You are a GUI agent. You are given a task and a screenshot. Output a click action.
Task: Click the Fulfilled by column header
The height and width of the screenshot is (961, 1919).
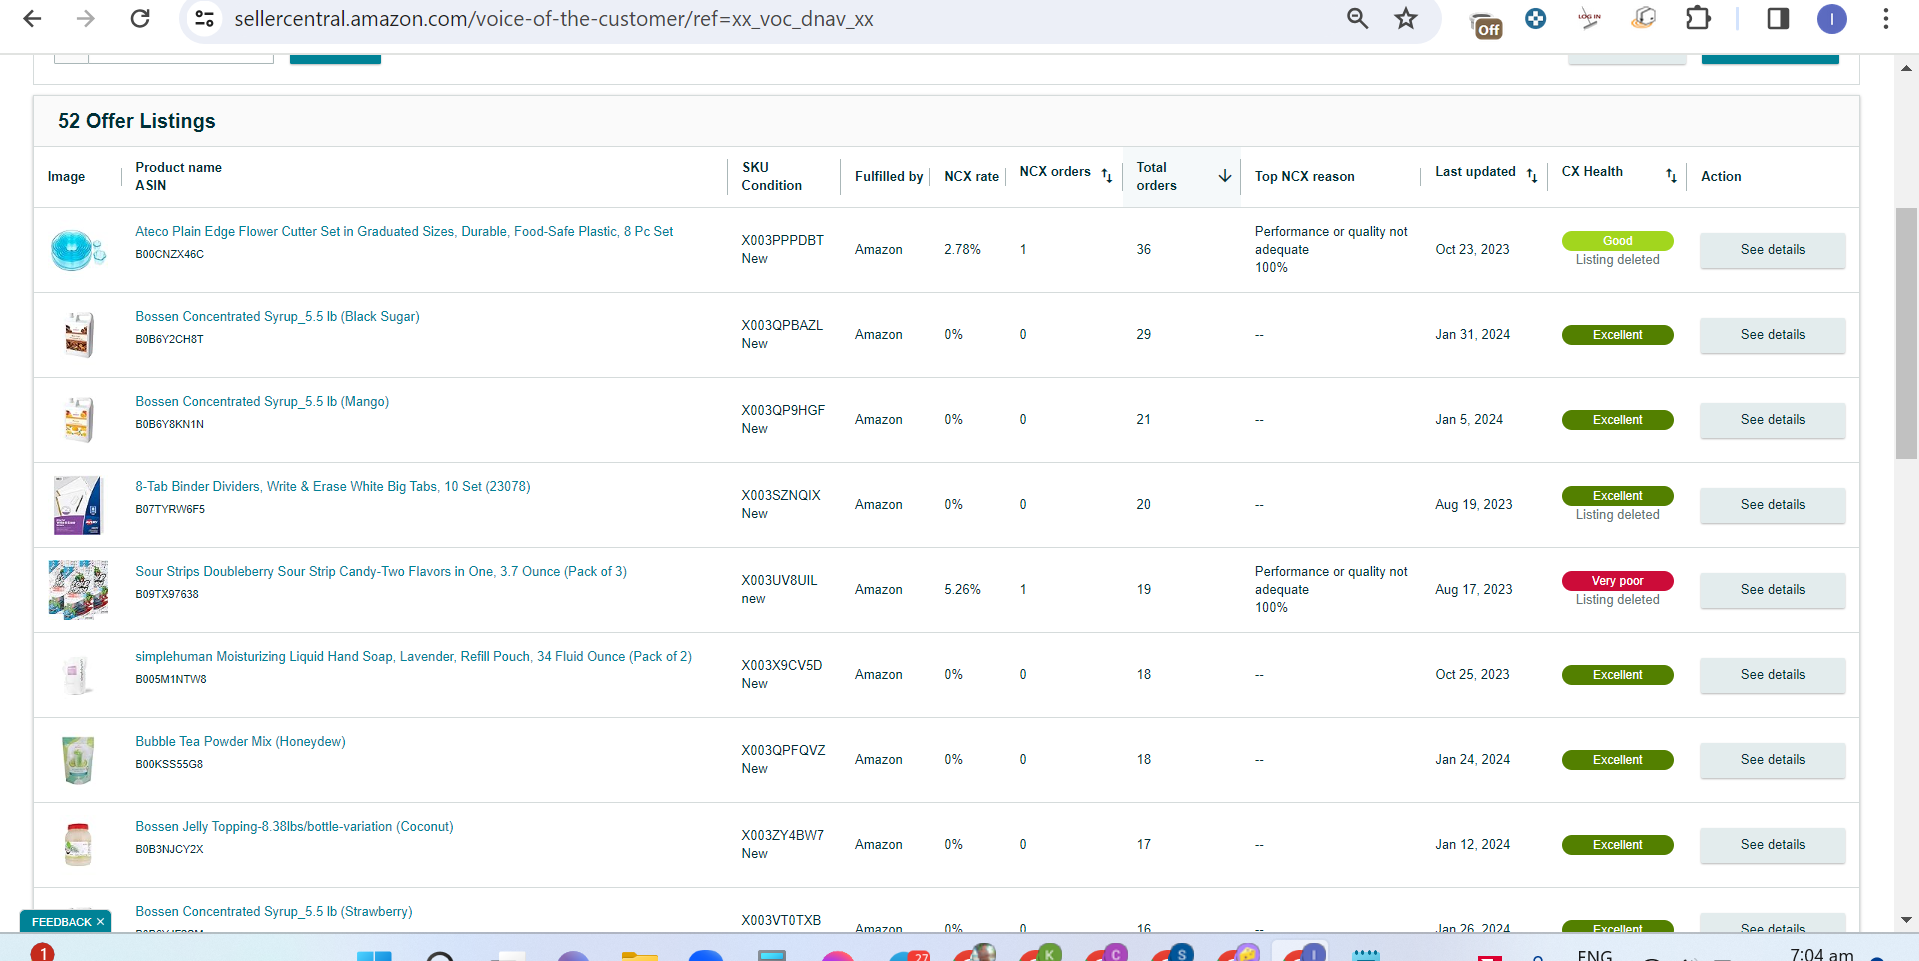889,176
